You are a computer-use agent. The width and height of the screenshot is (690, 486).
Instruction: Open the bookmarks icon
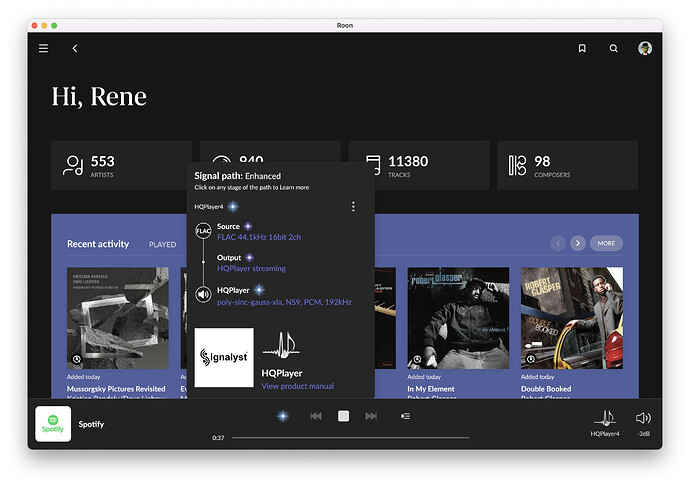point(582,48)
